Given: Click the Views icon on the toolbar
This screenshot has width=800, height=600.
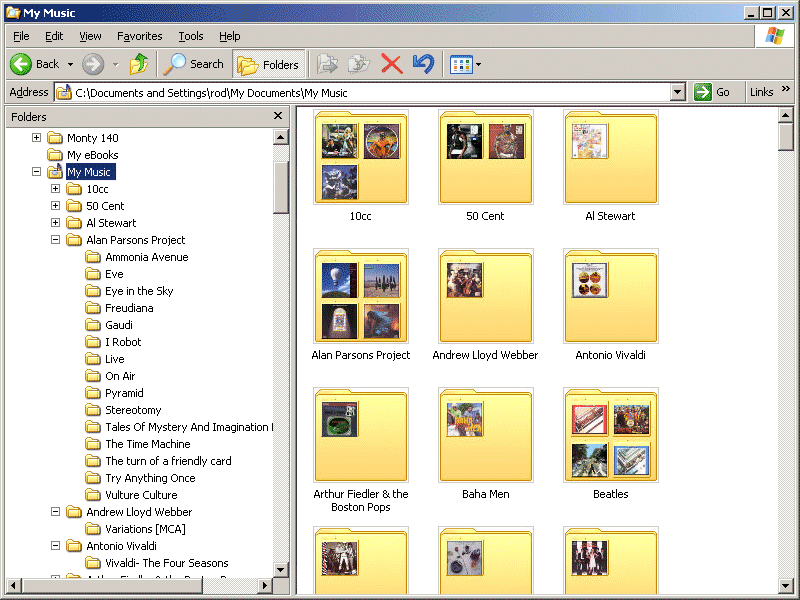Looking at the screenshot, I should tap(459, 64).
